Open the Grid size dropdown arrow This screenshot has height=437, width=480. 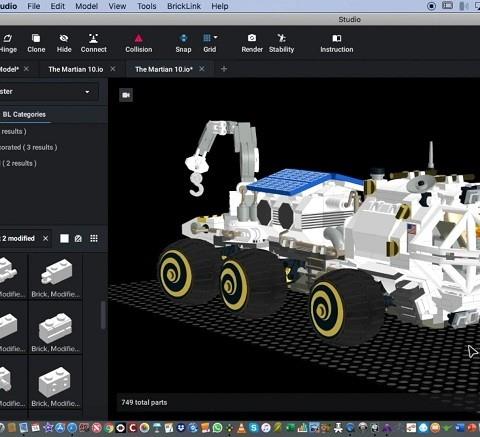(216, 37)
